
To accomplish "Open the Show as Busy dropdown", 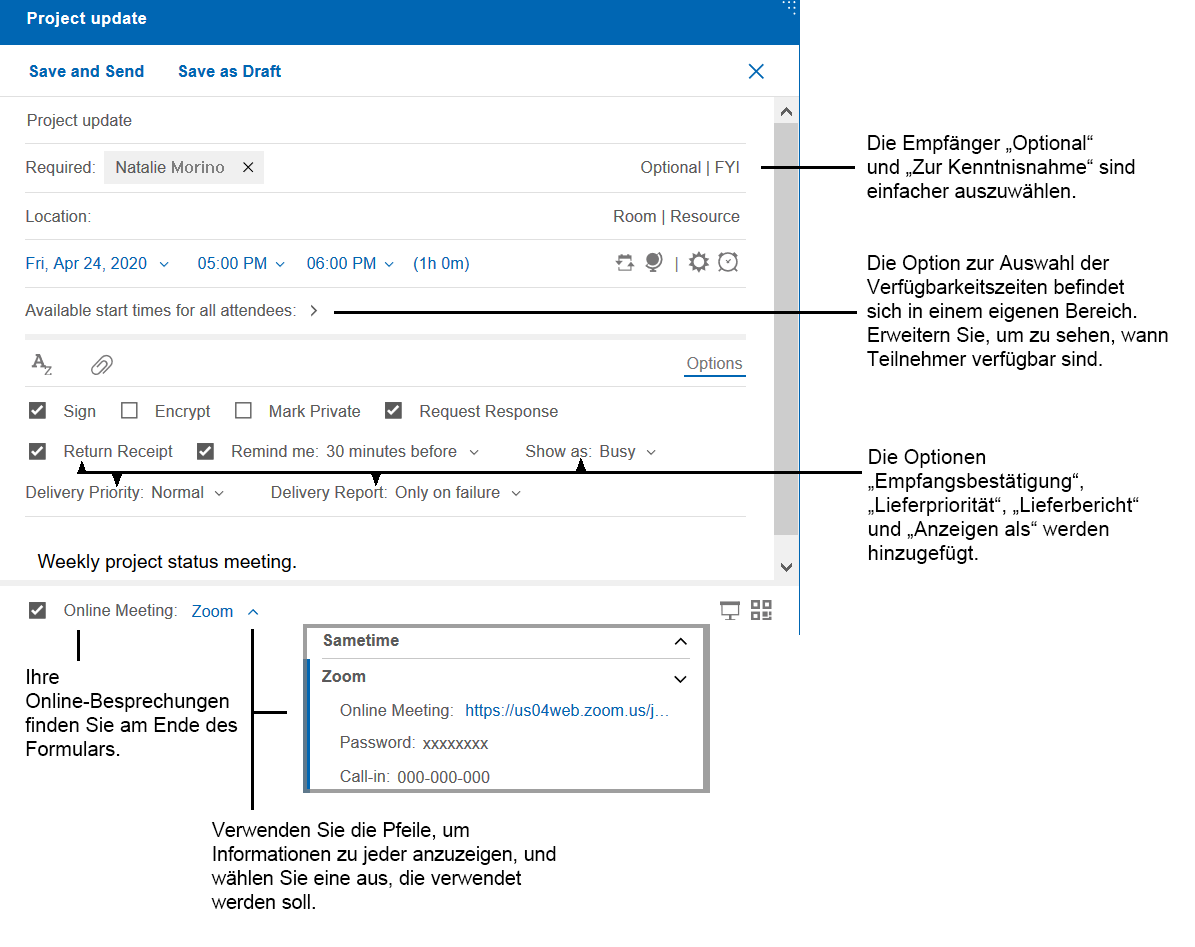I will point(651,451).
